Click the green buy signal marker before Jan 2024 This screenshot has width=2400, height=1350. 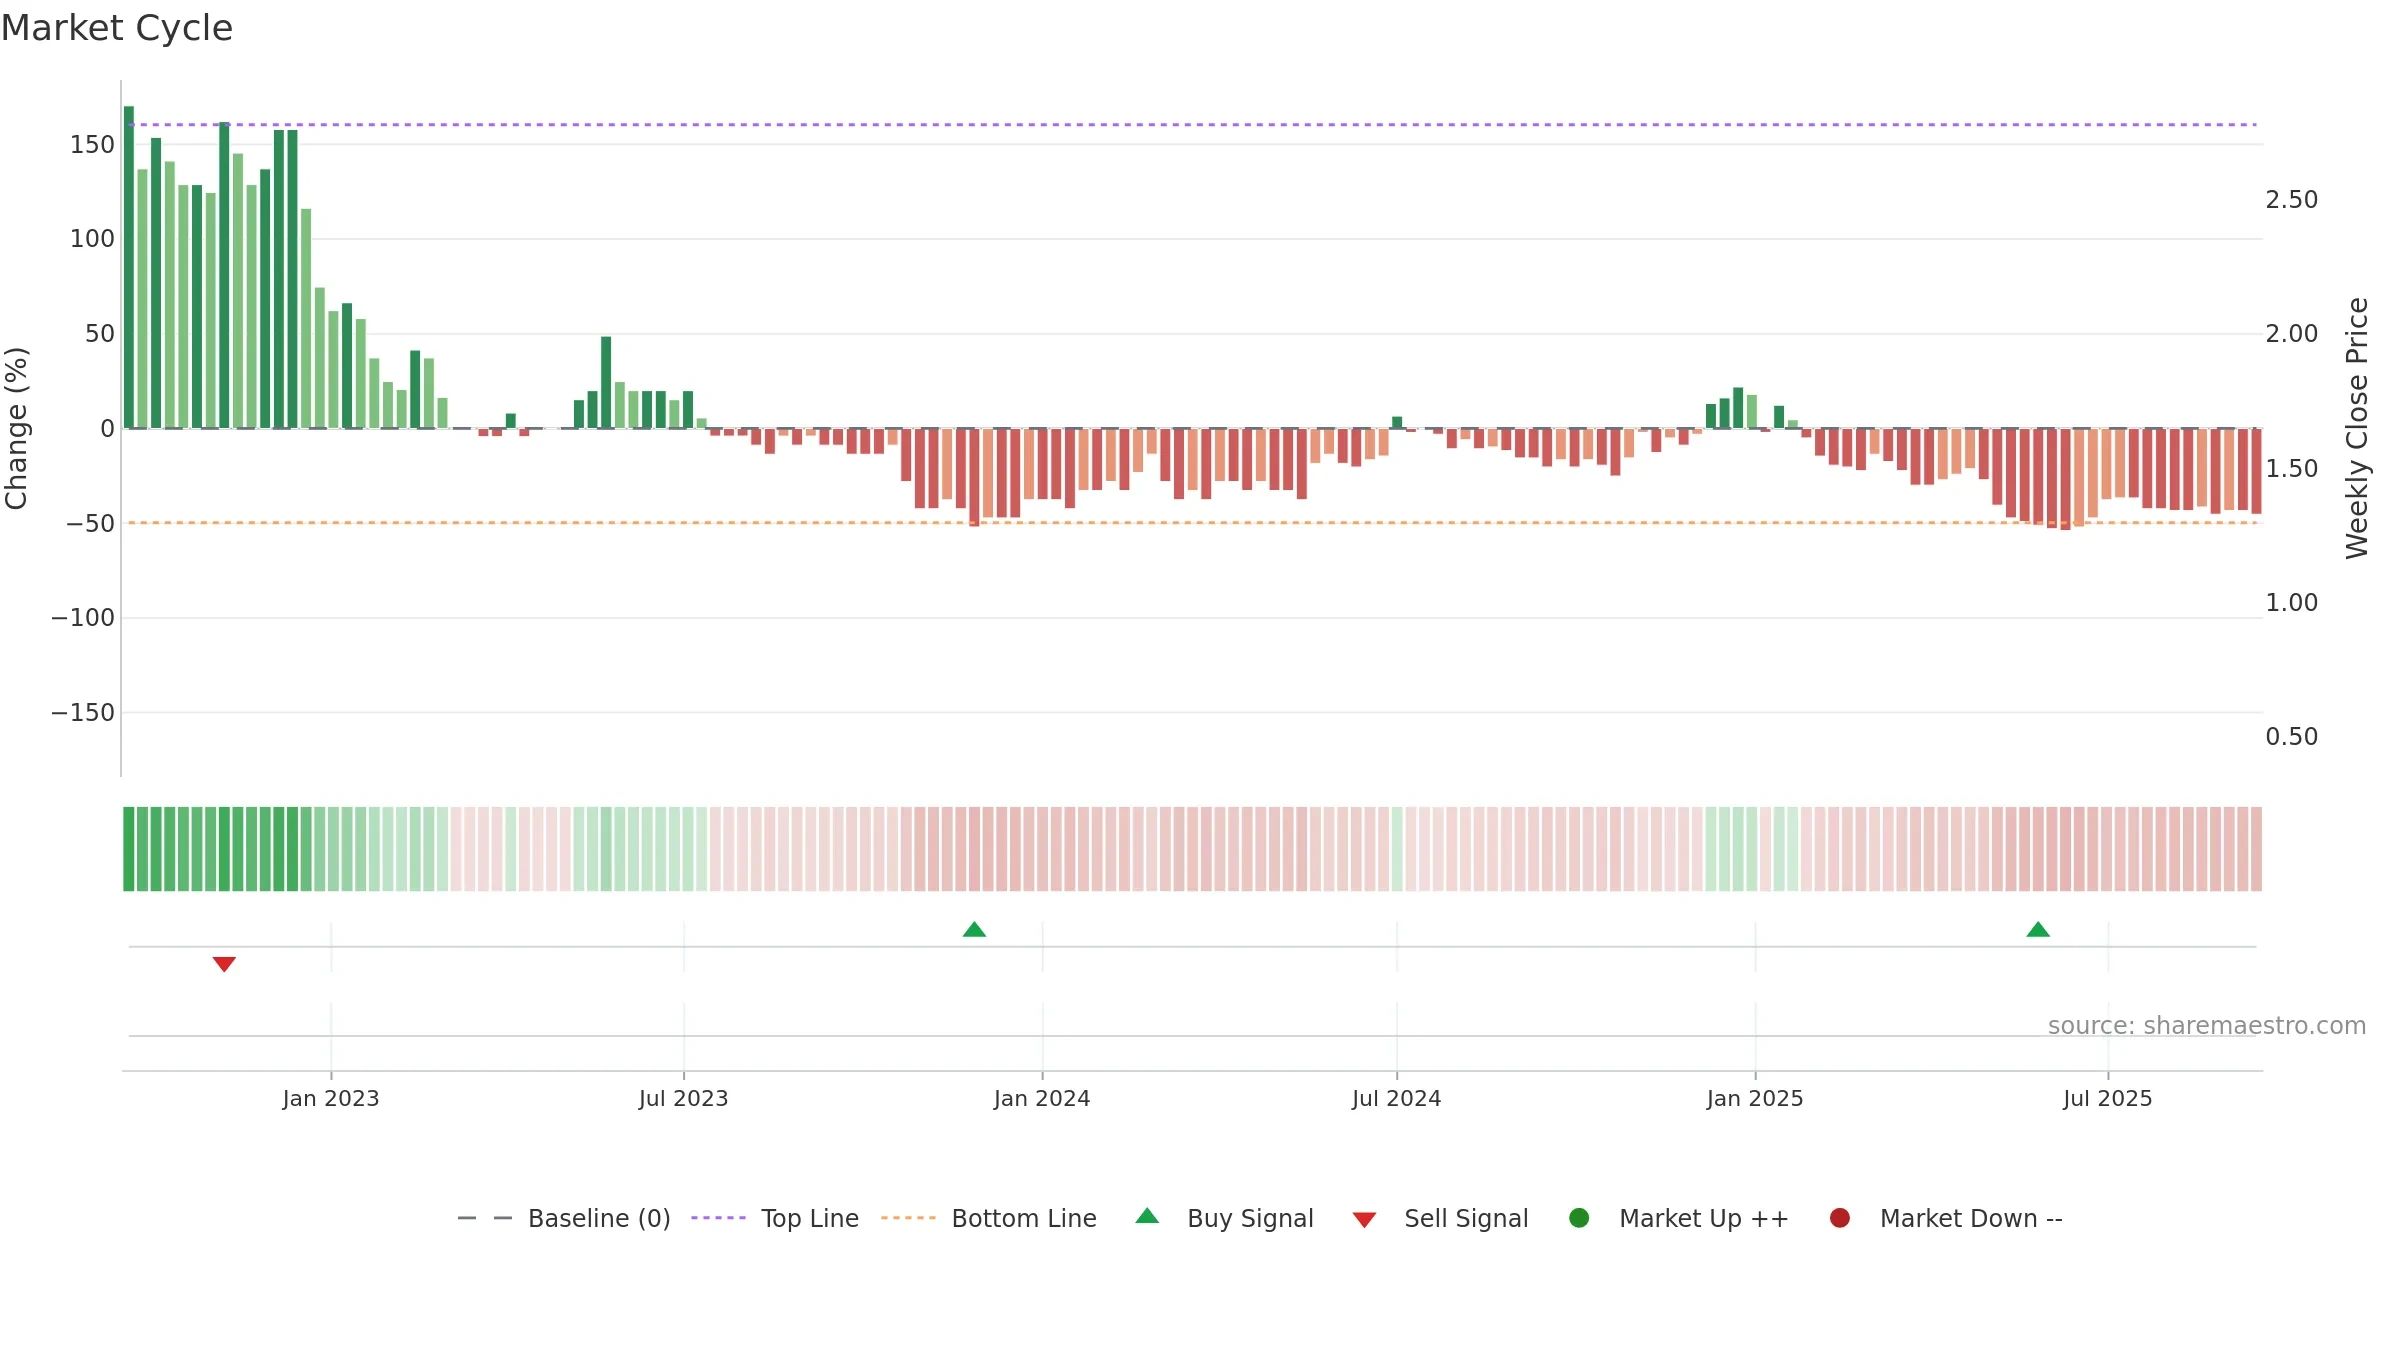coord(974,930)
